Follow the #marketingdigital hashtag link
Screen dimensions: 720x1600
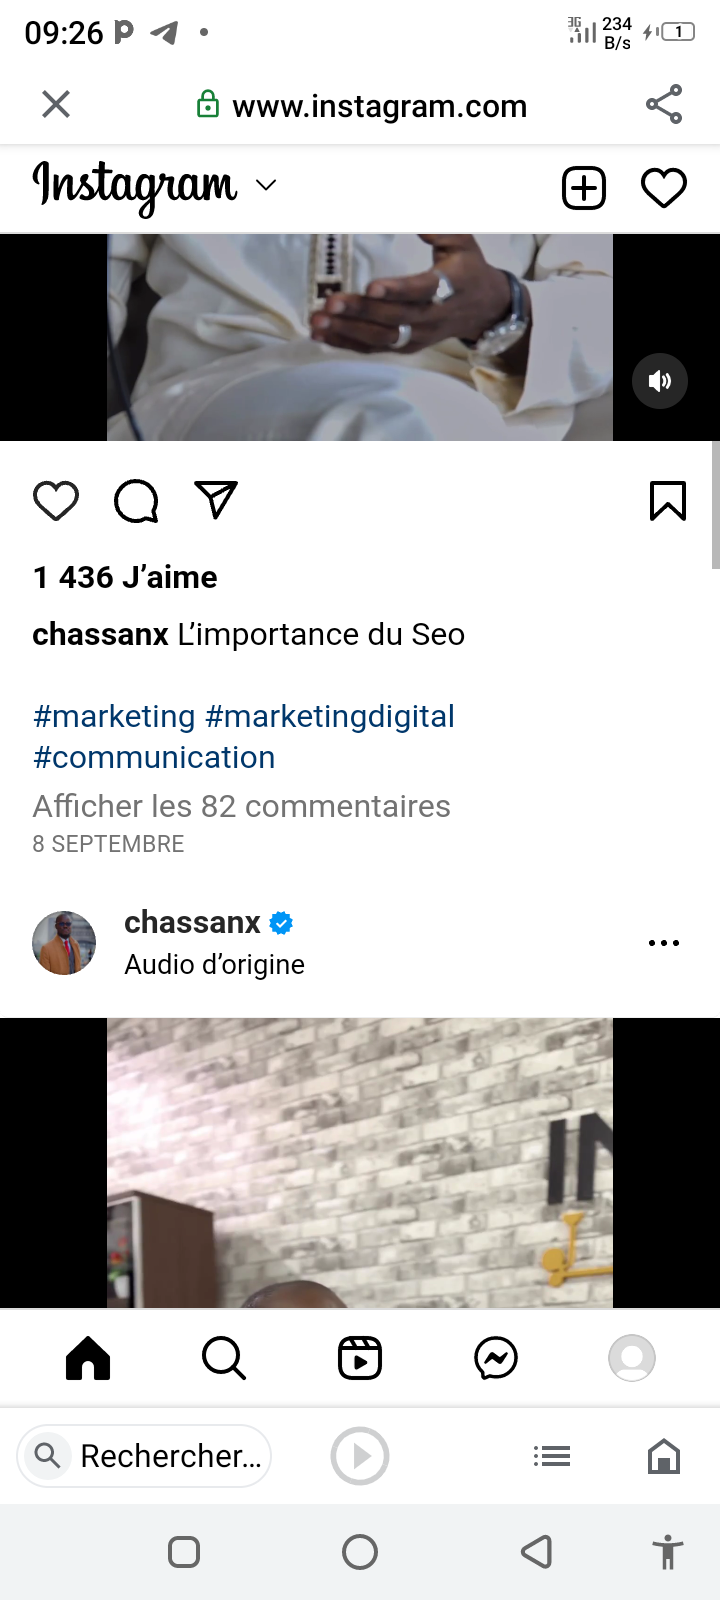click(x=330, y=716)
